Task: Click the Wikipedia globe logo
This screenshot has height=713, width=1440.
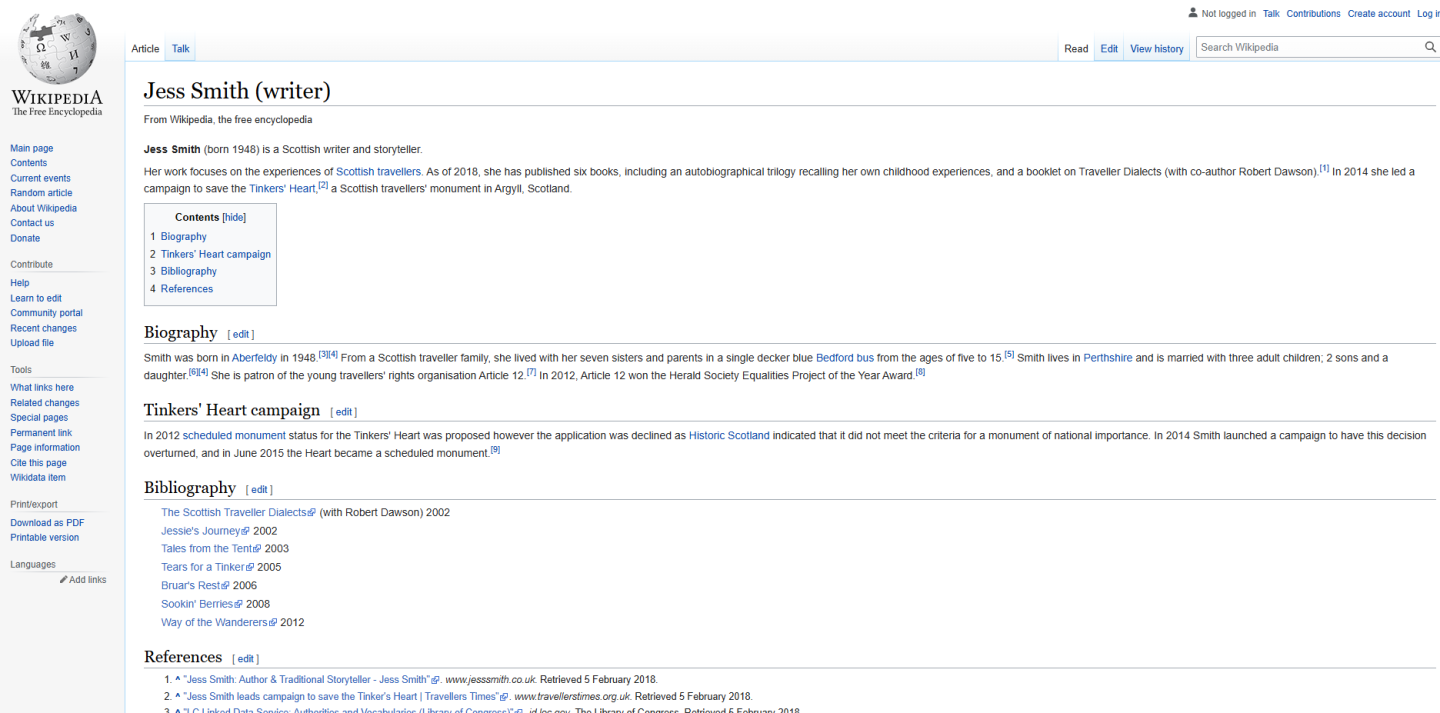Action: pyautogui.click(x=57, y=48)
